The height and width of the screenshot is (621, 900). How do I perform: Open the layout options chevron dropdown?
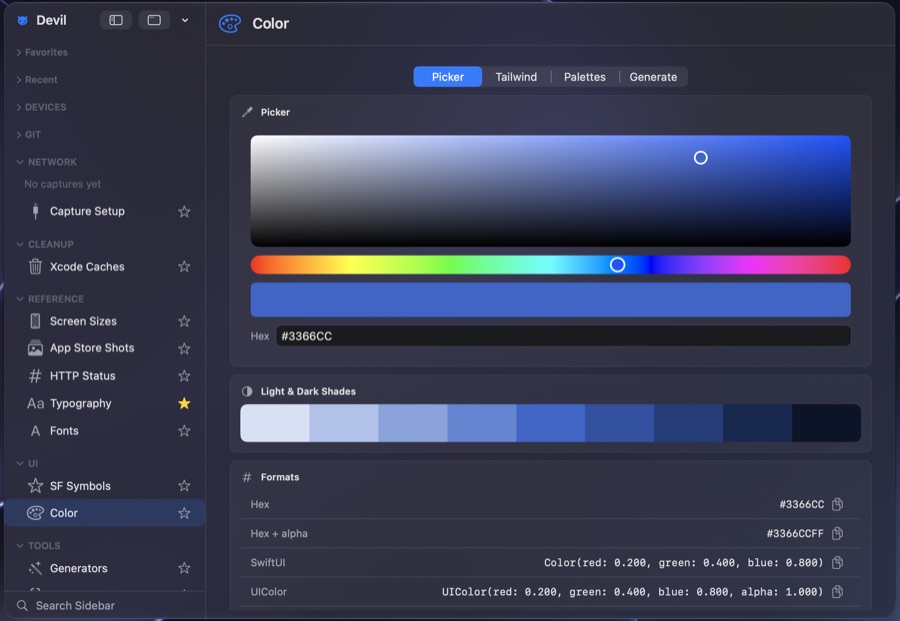(x=185, y=20)
